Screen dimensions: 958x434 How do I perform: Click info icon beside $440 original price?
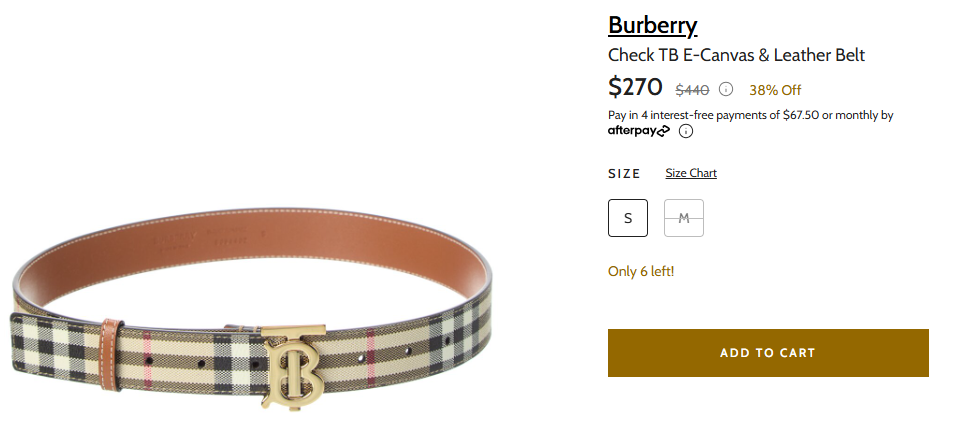tap(725, 89)
